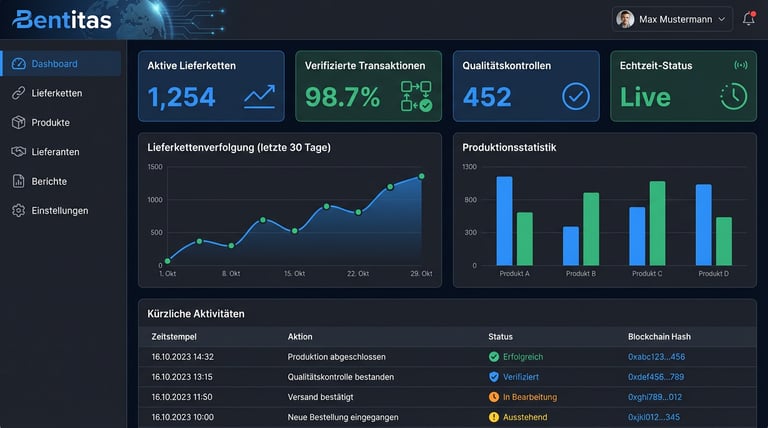The image size is (768, 428).
Task: Click the trend arrow icon in Aktive Lieferketten
Action: tap(260, 96)
